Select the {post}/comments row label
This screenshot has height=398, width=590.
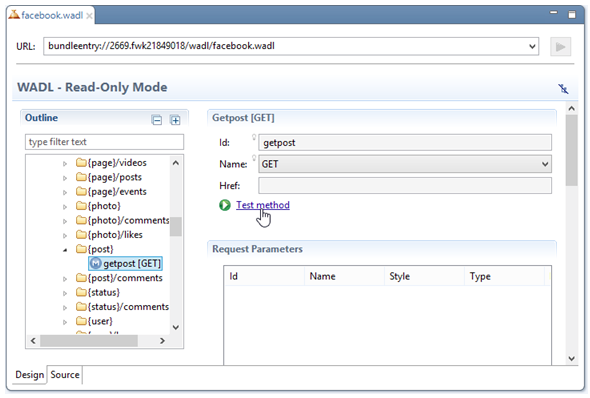click(x=125, y=278)
